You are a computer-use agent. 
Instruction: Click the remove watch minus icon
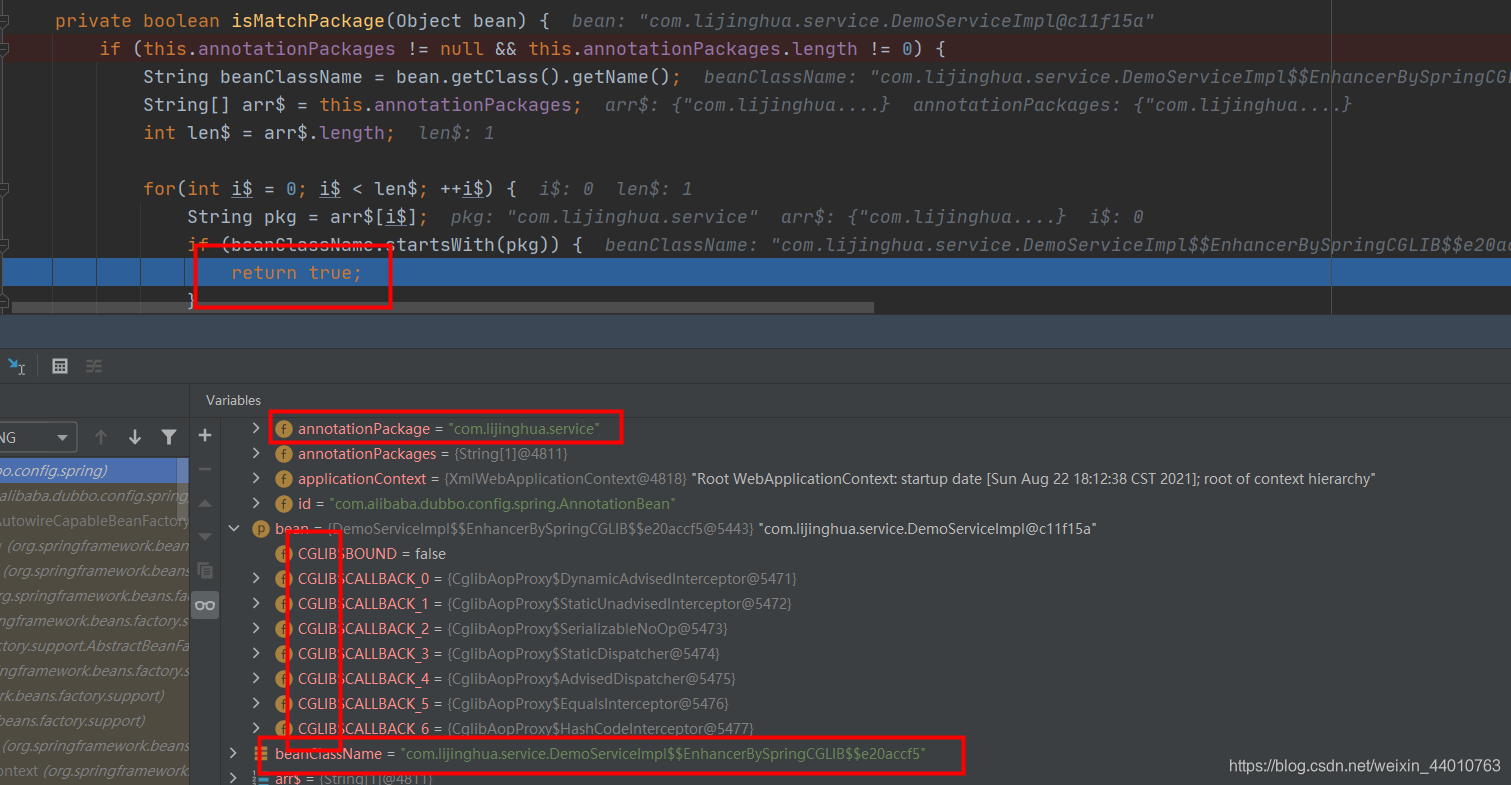point(205,469)
